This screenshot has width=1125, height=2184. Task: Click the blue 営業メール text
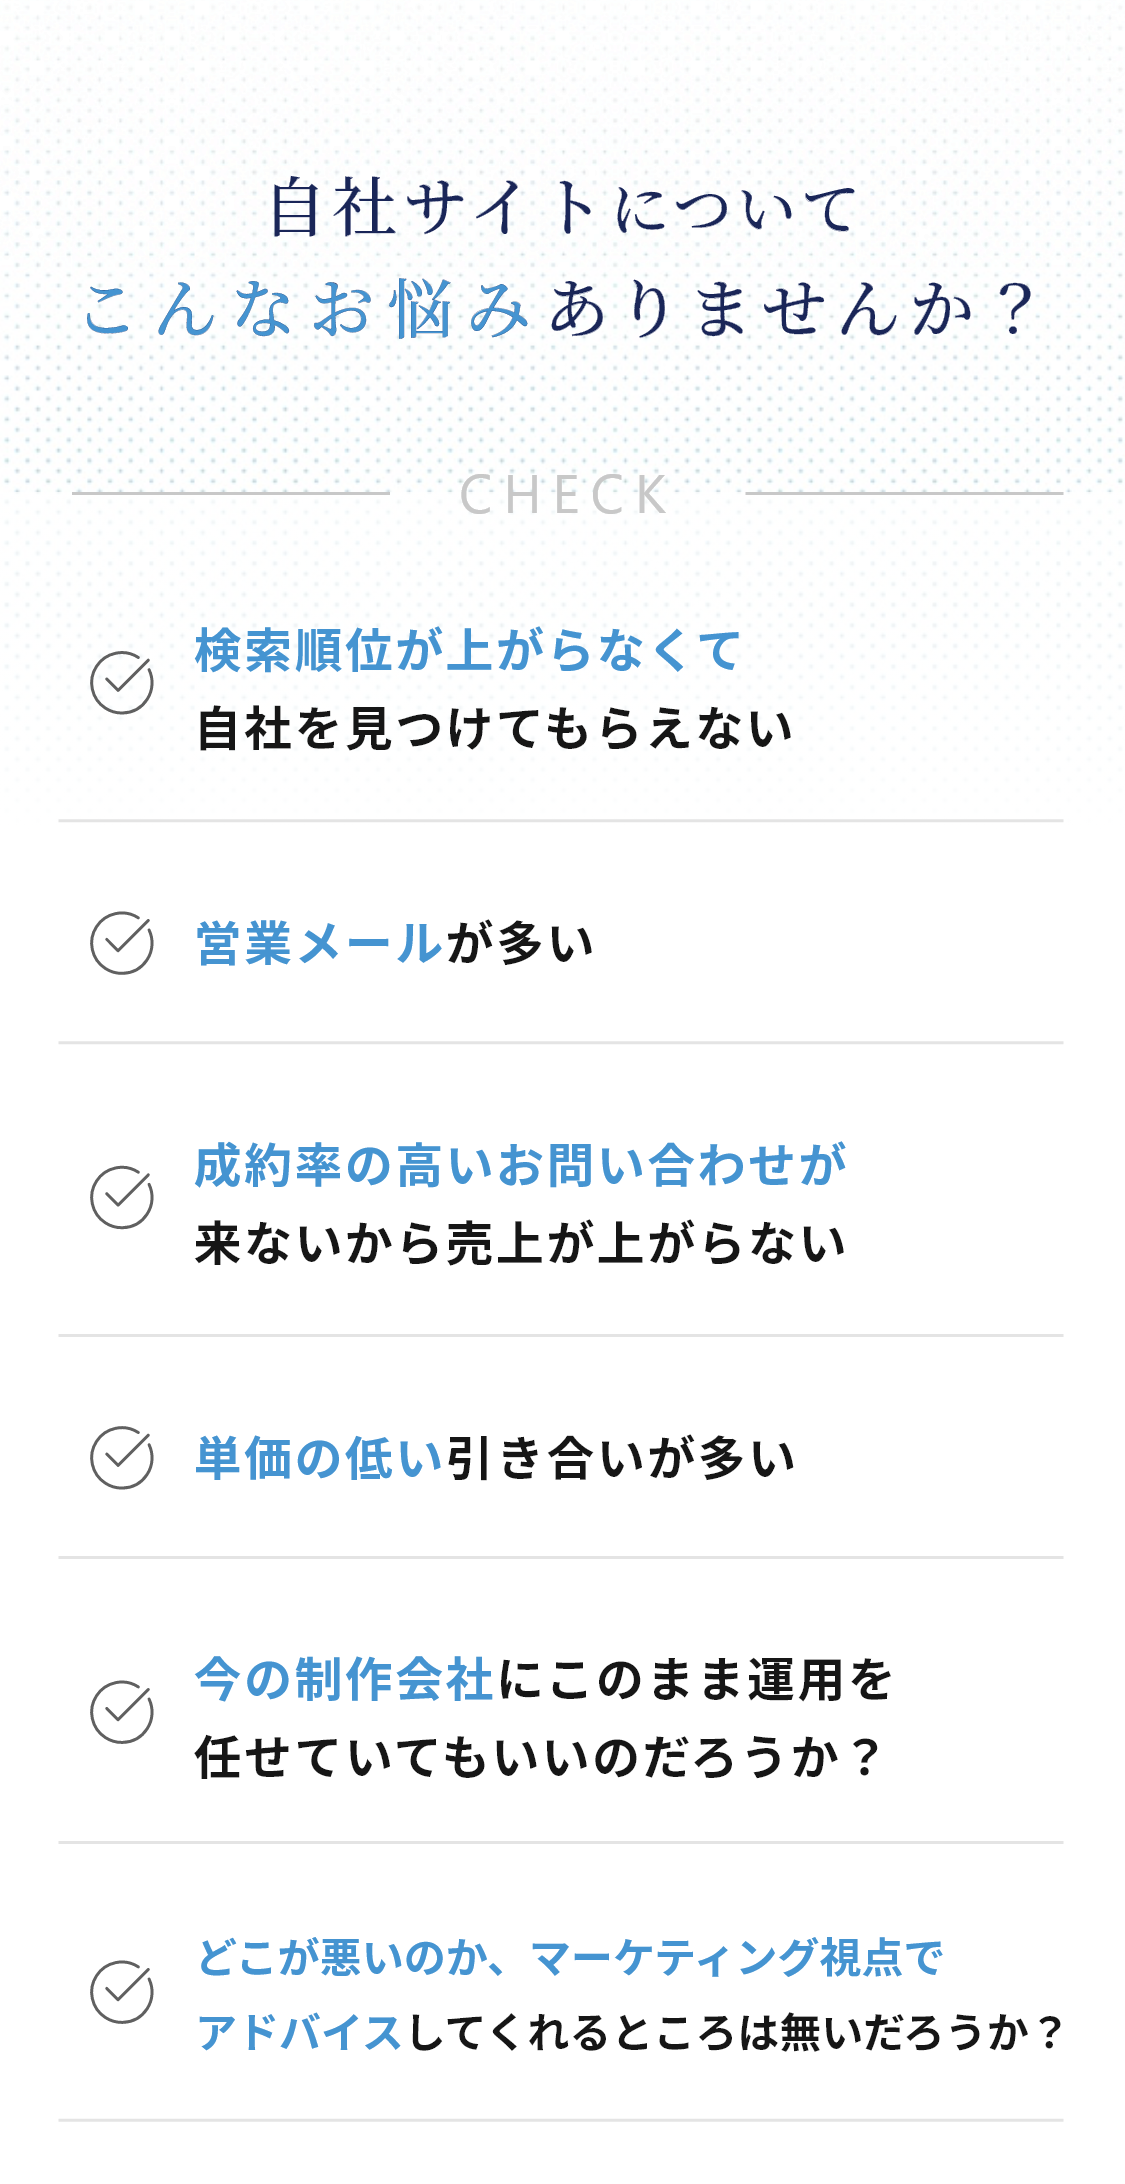(x=319, y=943)
